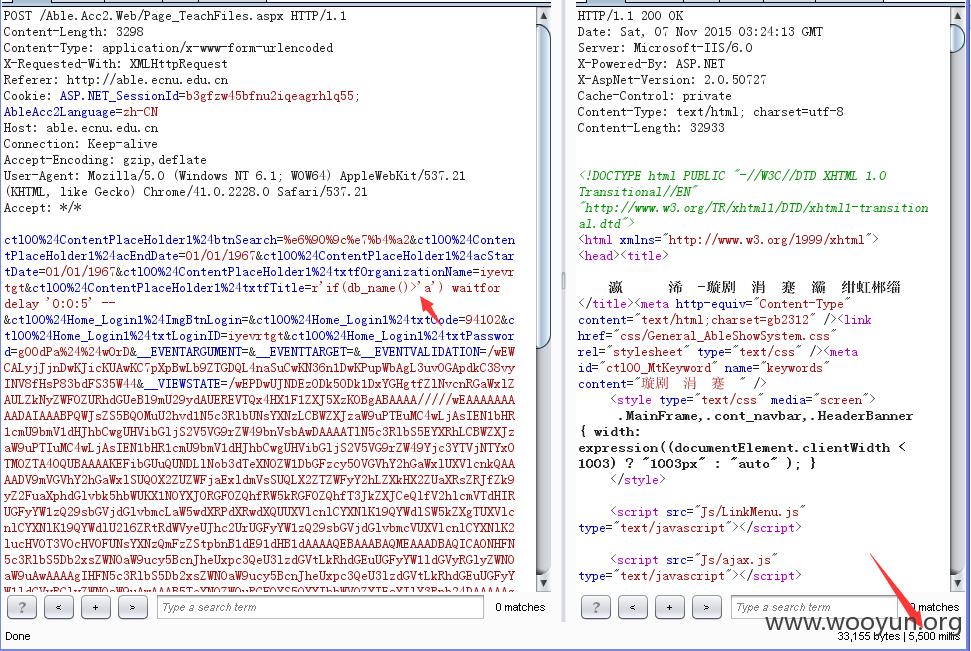Click the response pane scroll down arrow
Image resolution: width=971 pixels, height=651 pixels.
click(x=957, y=583)
